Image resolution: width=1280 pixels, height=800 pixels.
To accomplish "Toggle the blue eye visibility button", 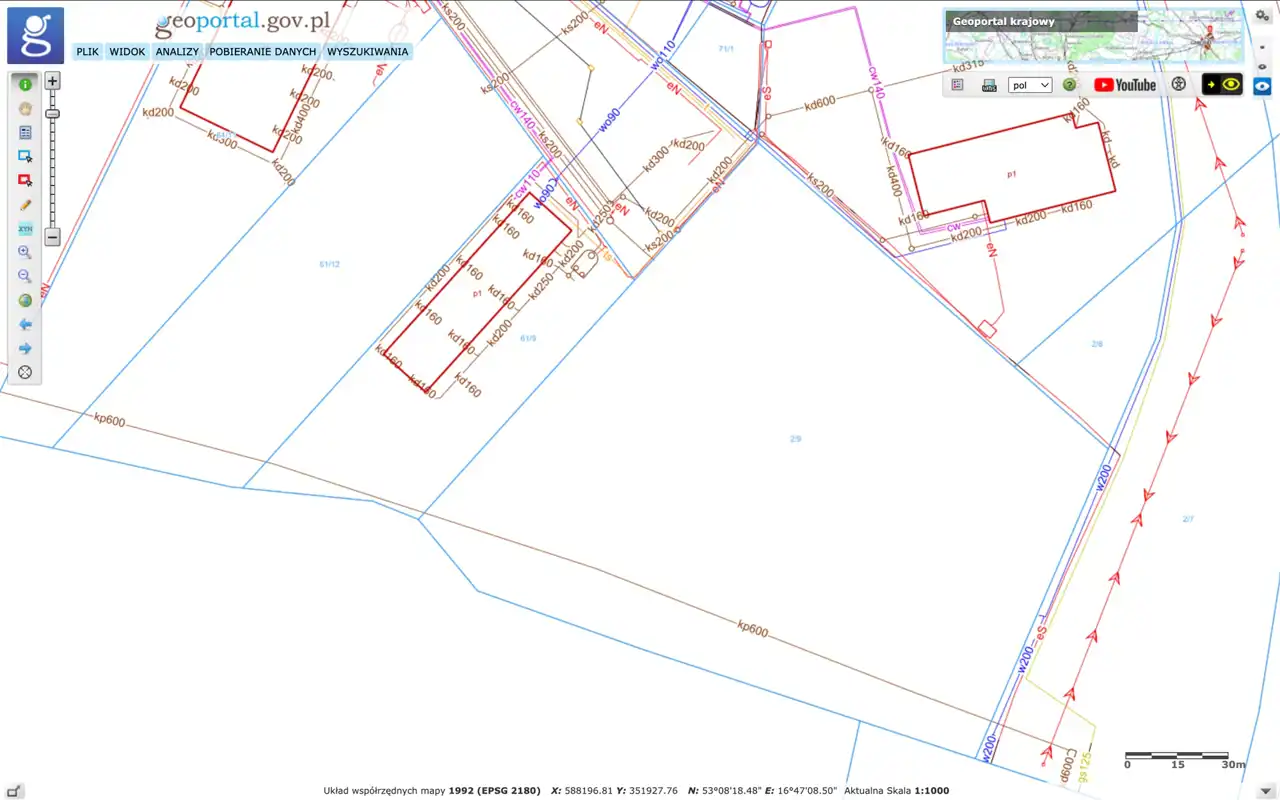I will (1262, 86).
